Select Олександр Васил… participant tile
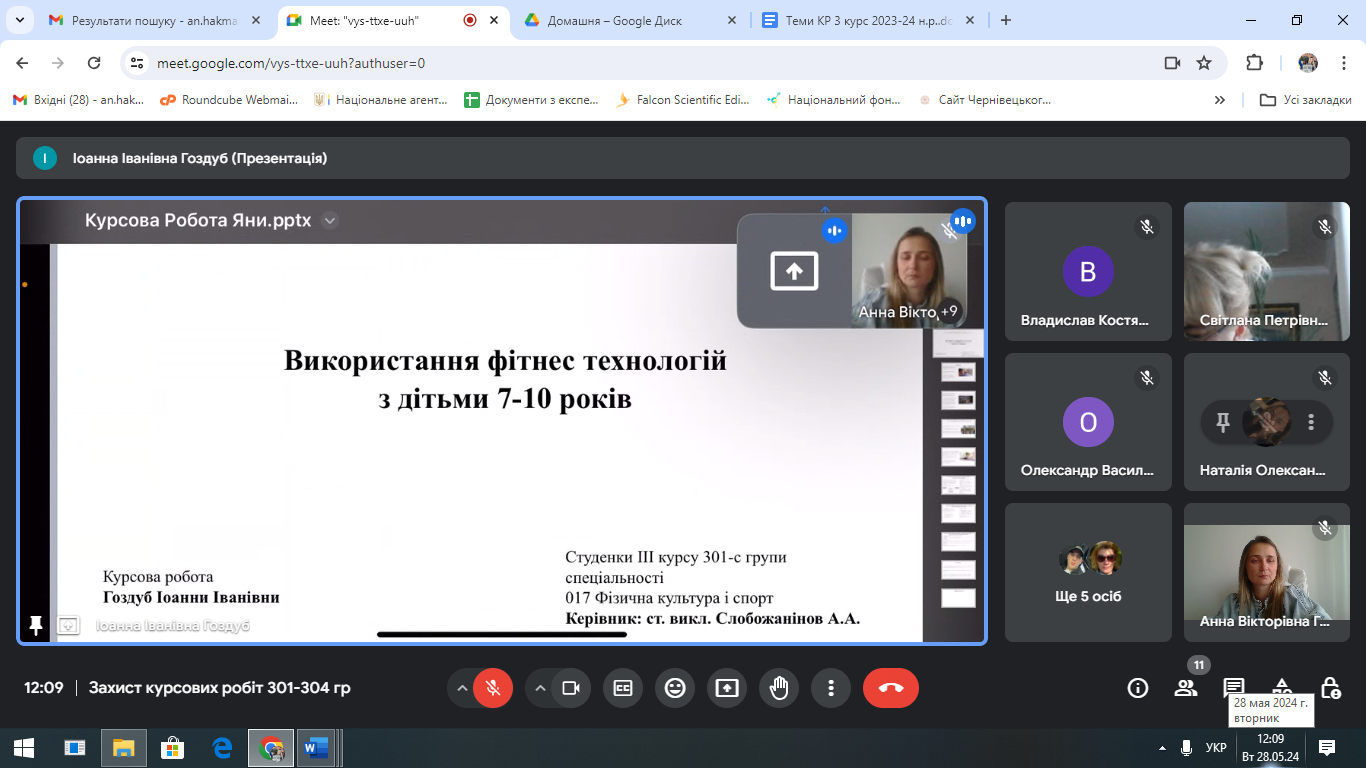Viewport: 1366px width, 768px height. point(1088,422)
